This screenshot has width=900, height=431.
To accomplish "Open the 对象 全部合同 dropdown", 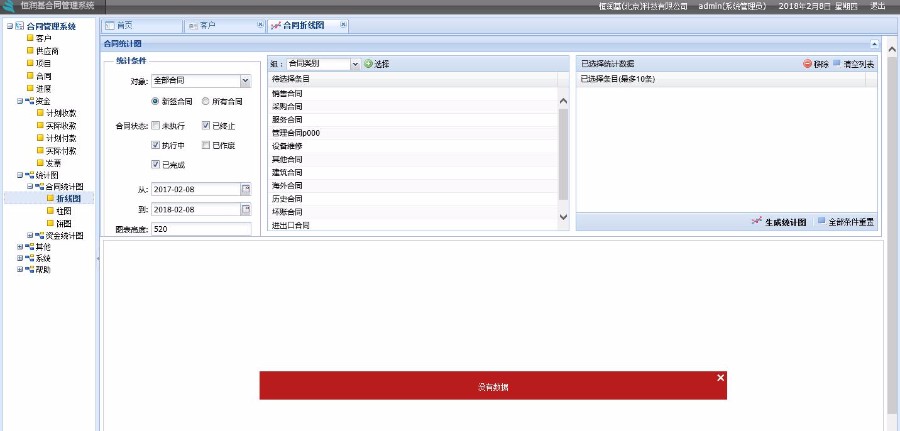I will pos(246,81).
